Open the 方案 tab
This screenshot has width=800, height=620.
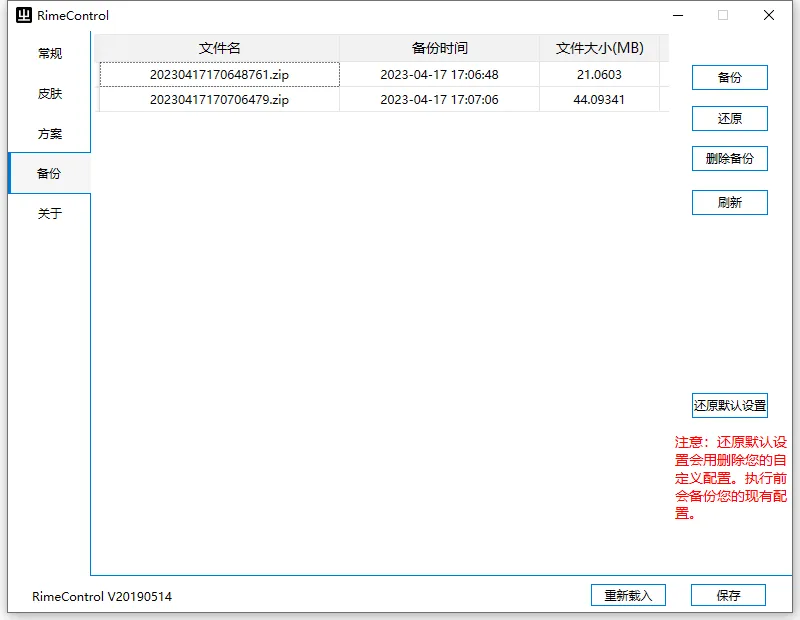click(49, 134)
